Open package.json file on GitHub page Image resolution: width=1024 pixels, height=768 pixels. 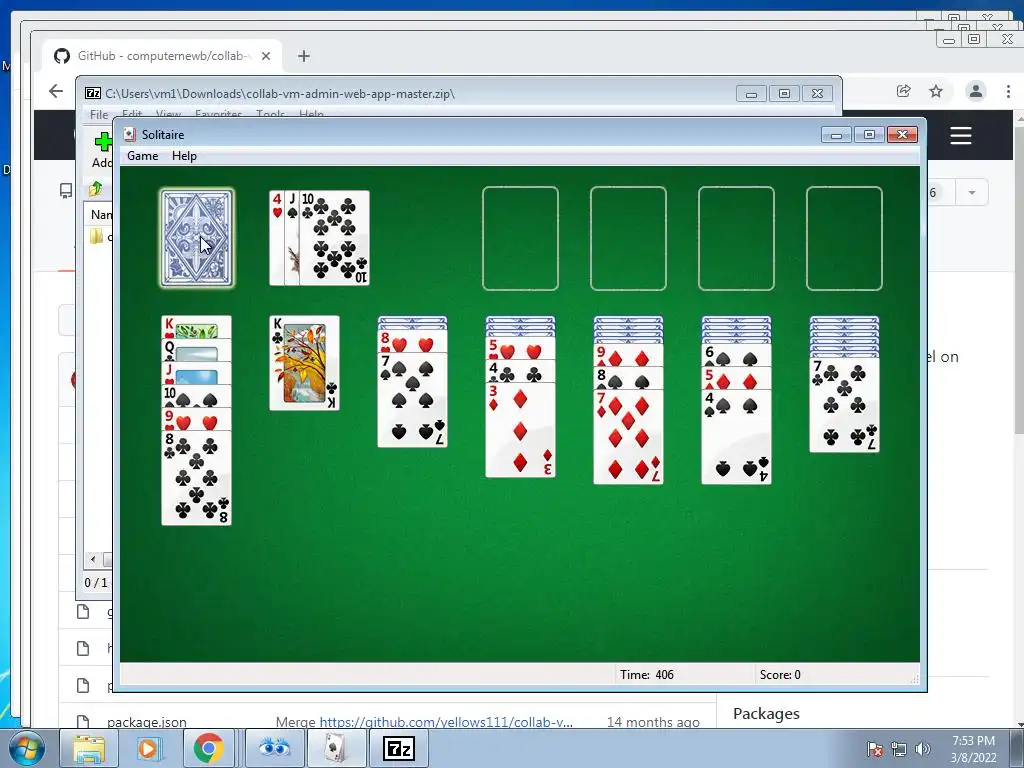point(147,722)
